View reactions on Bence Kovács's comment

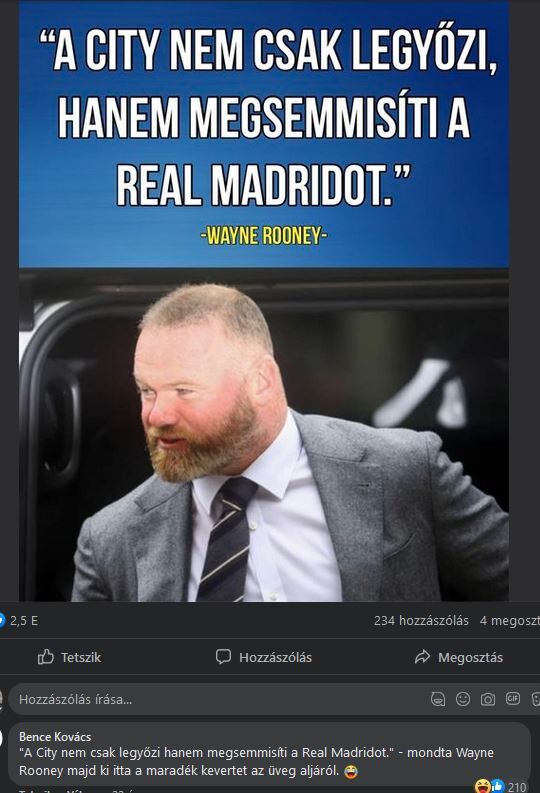(490, 786)
